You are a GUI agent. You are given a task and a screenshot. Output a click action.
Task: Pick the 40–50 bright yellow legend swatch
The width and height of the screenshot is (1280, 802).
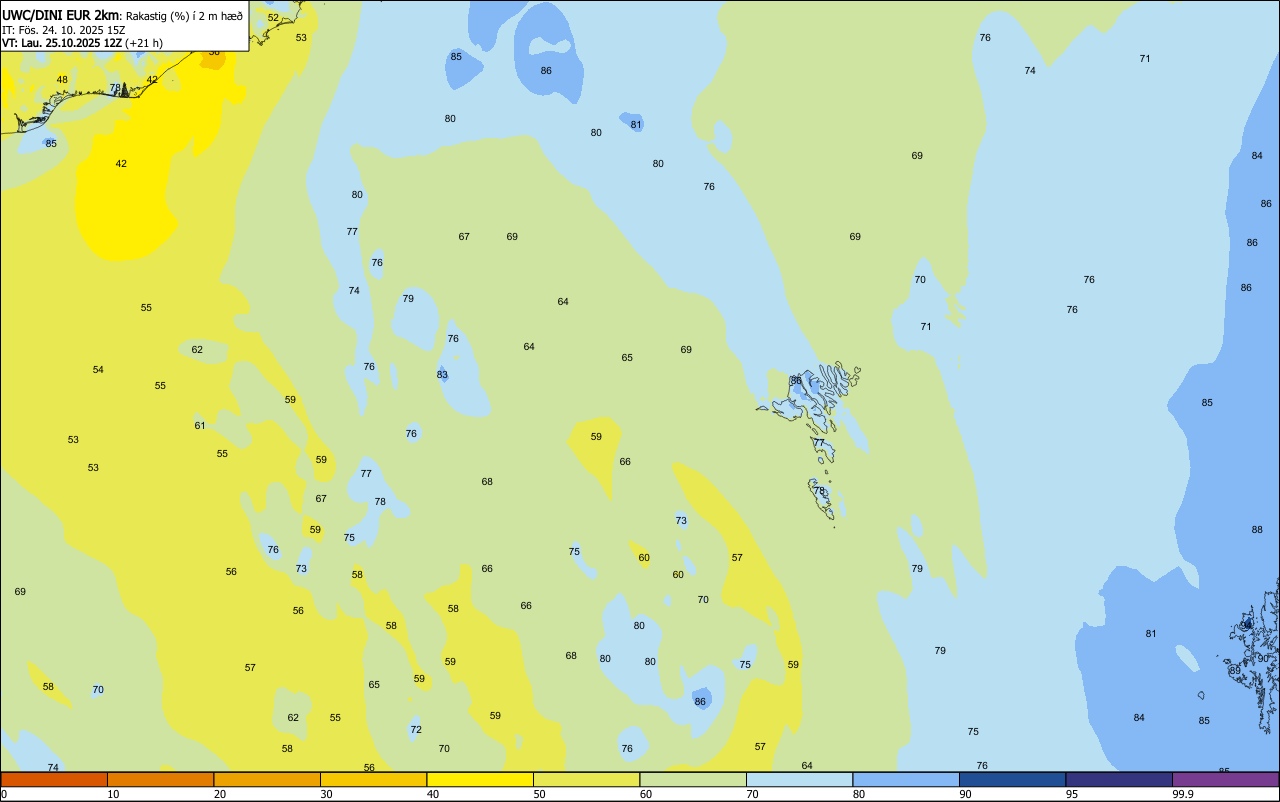tap(480, 779)
